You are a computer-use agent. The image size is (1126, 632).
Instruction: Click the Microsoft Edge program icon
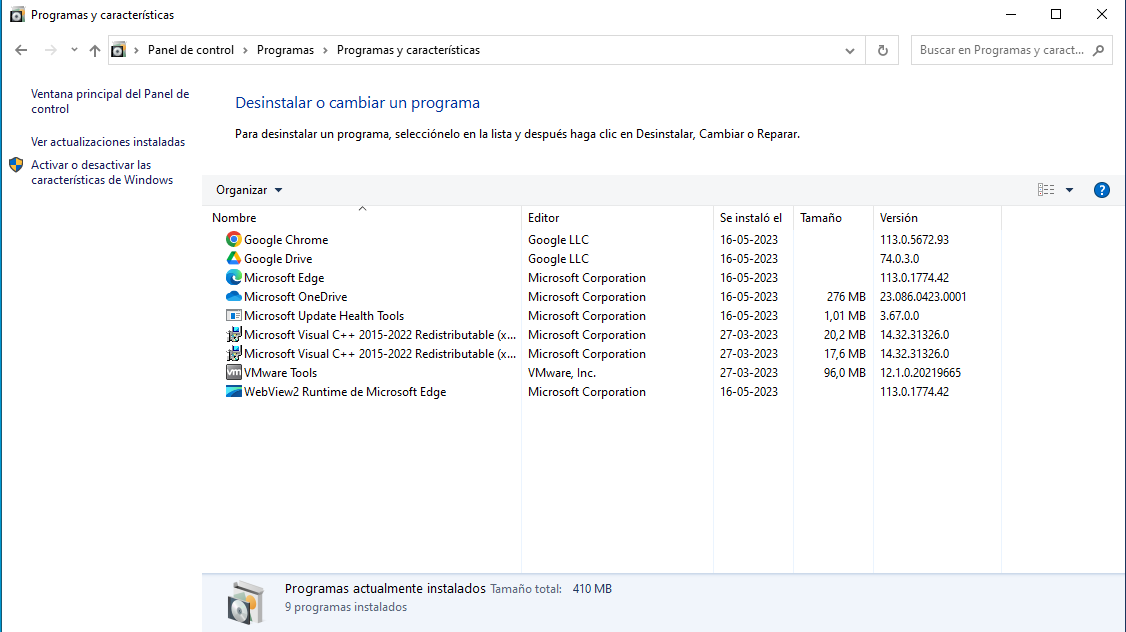click(233, 277)
